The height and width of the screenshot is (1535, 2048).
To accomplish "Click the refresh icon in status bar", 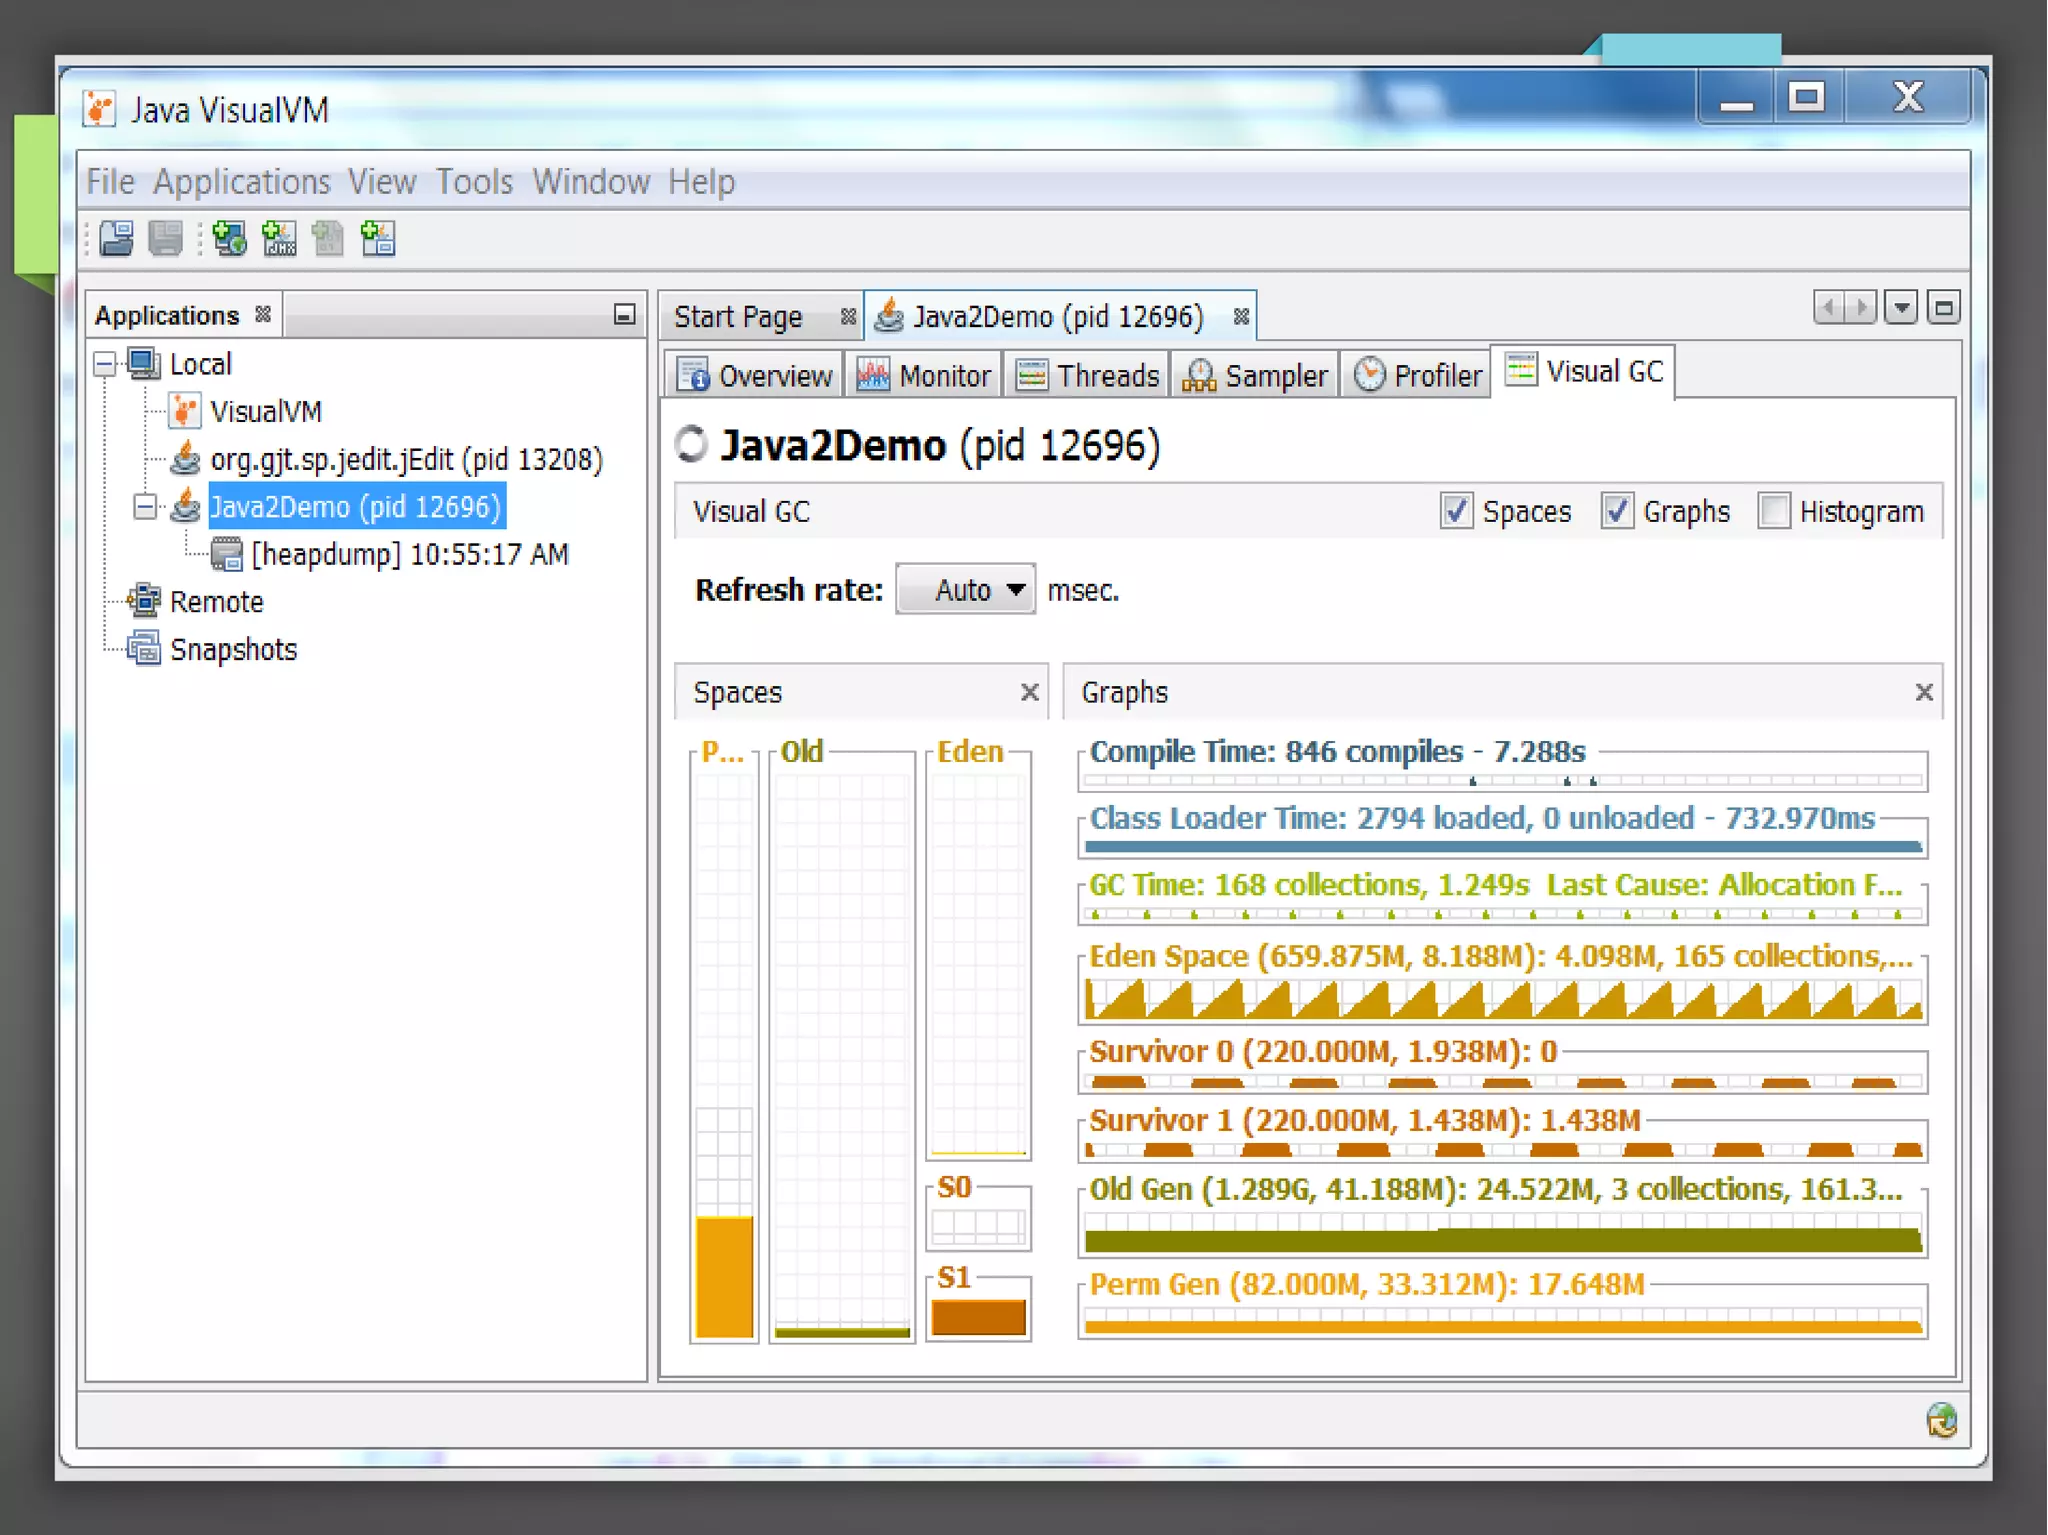I will click(1941, 1419).
